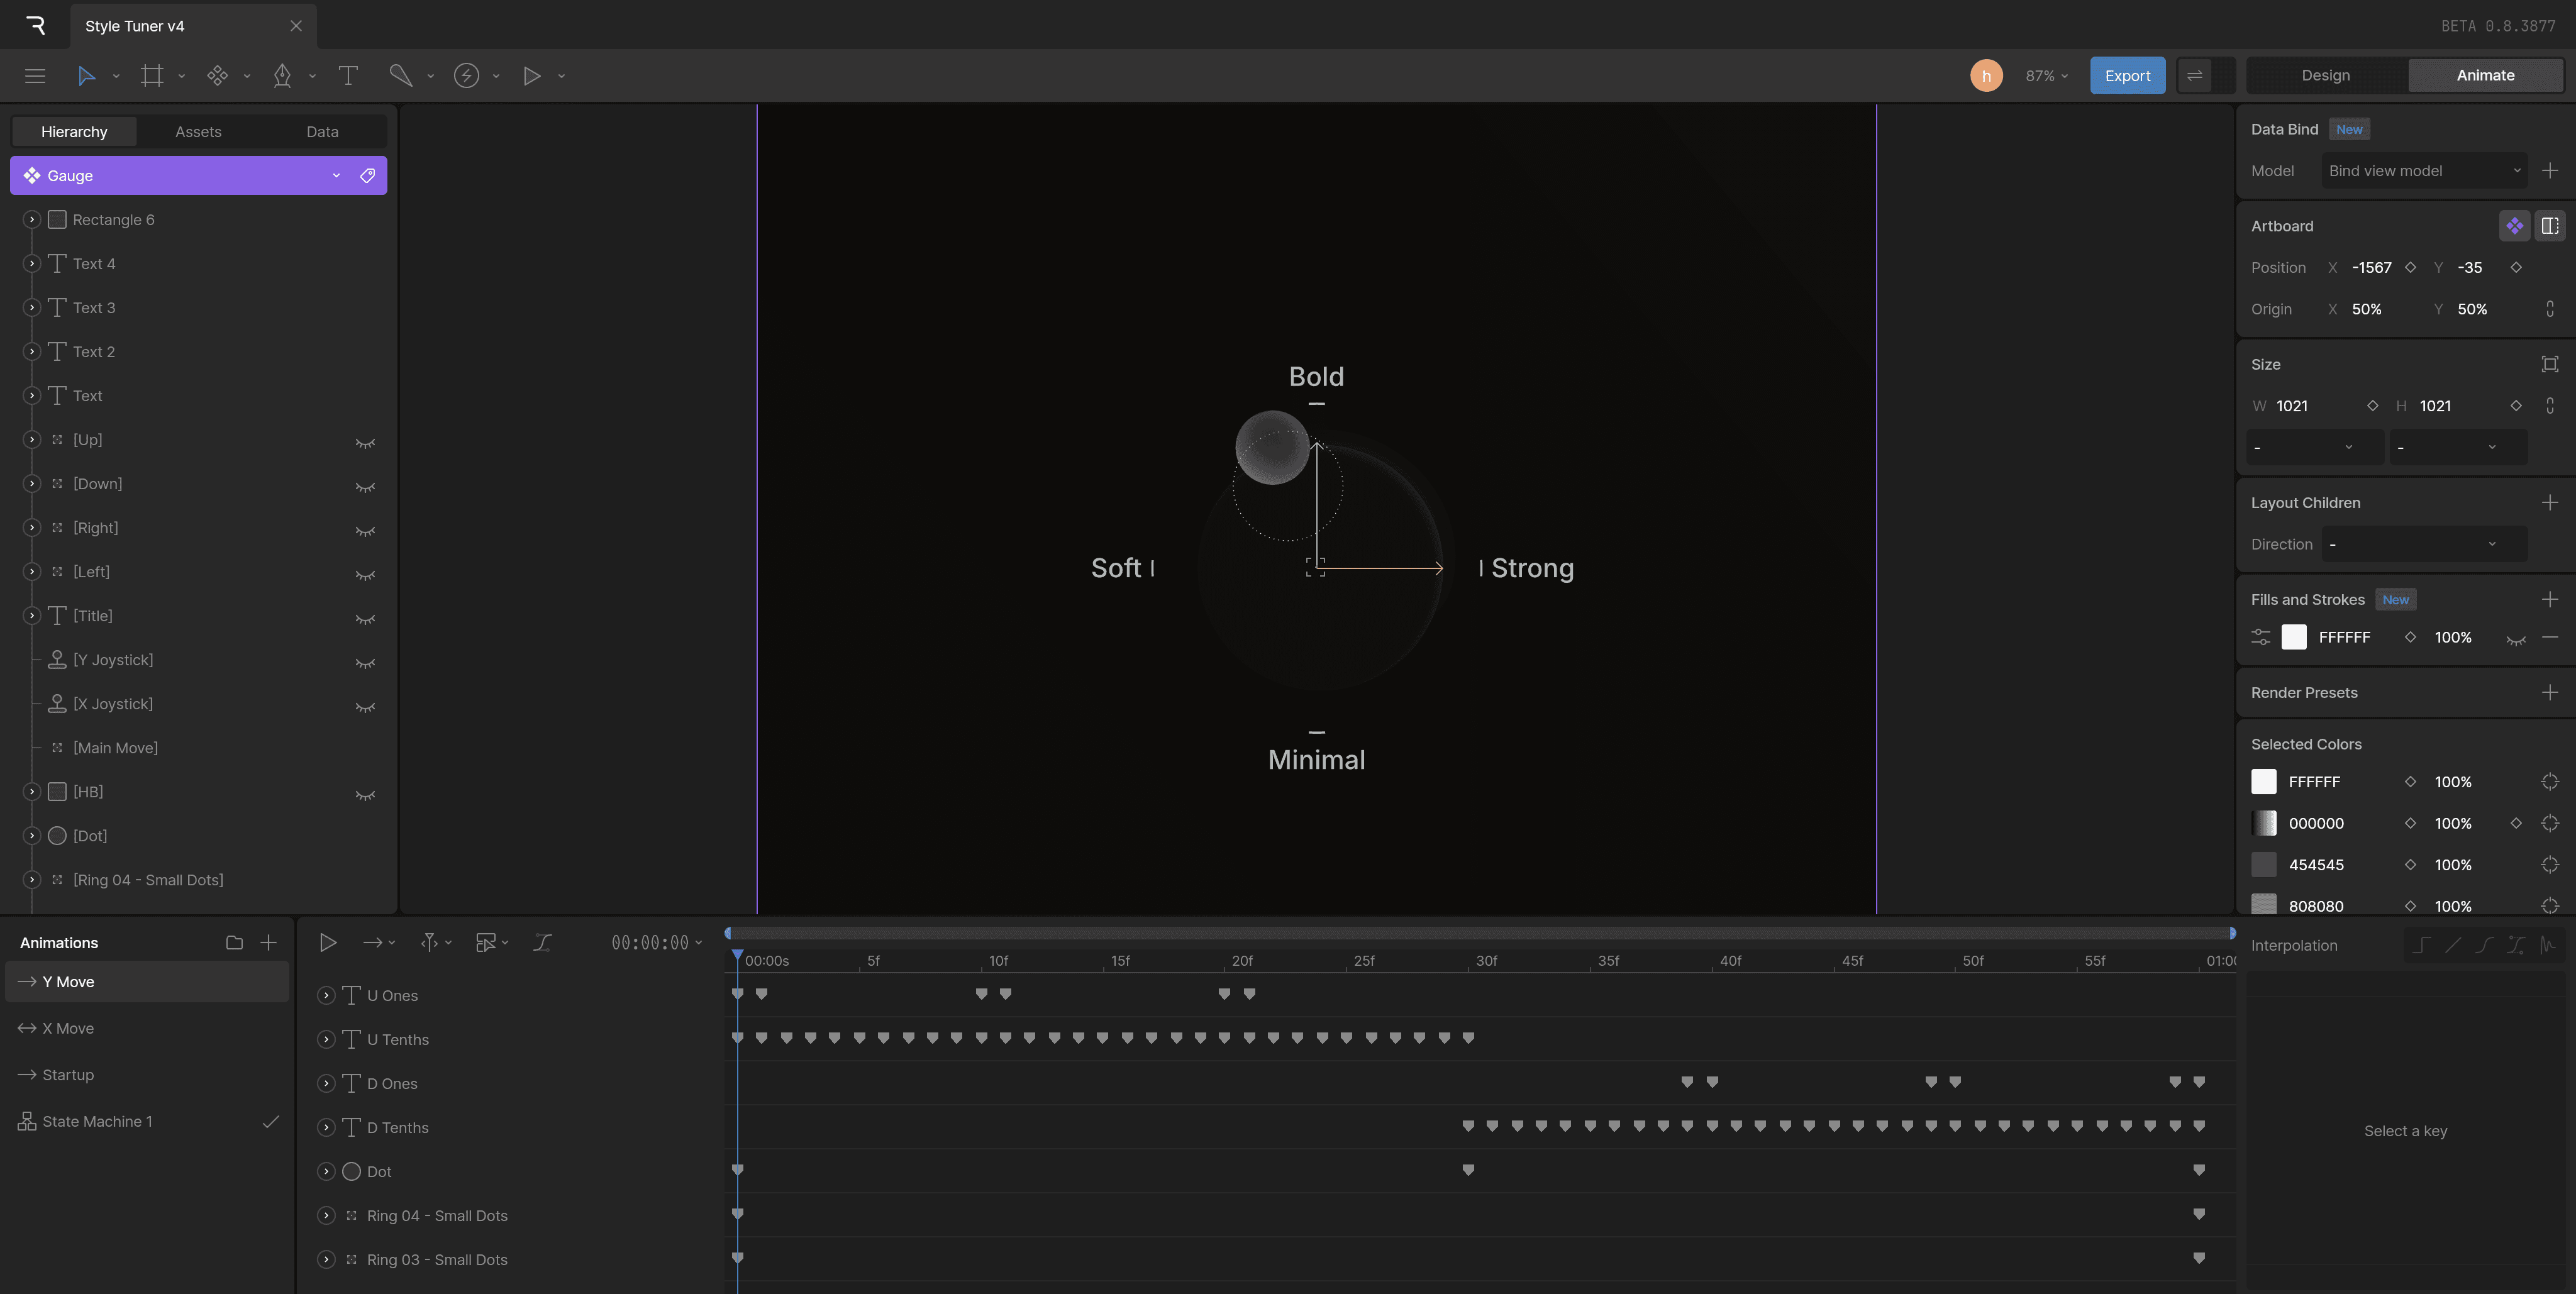Image resolution: width=2576 pixels, height=1294 pixels.
Task: Switch to the Assets tab
Action: pyautogui.click(x=198, y=132)
